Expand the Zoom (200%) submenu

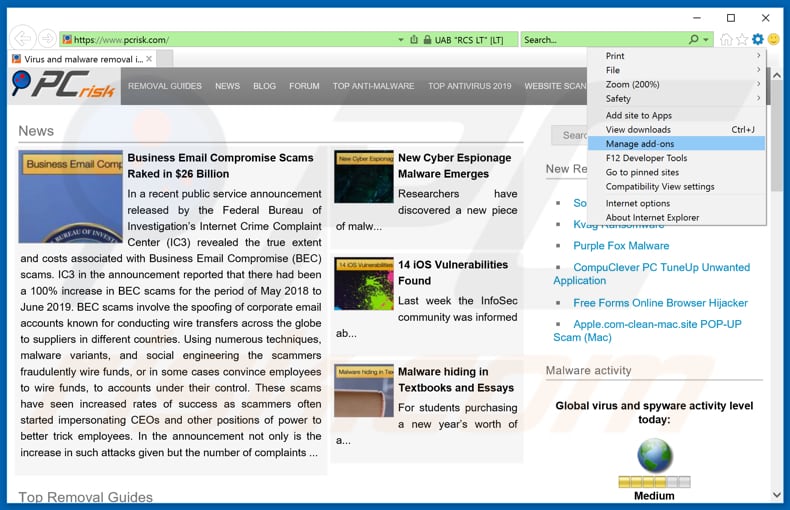point(676,84)
